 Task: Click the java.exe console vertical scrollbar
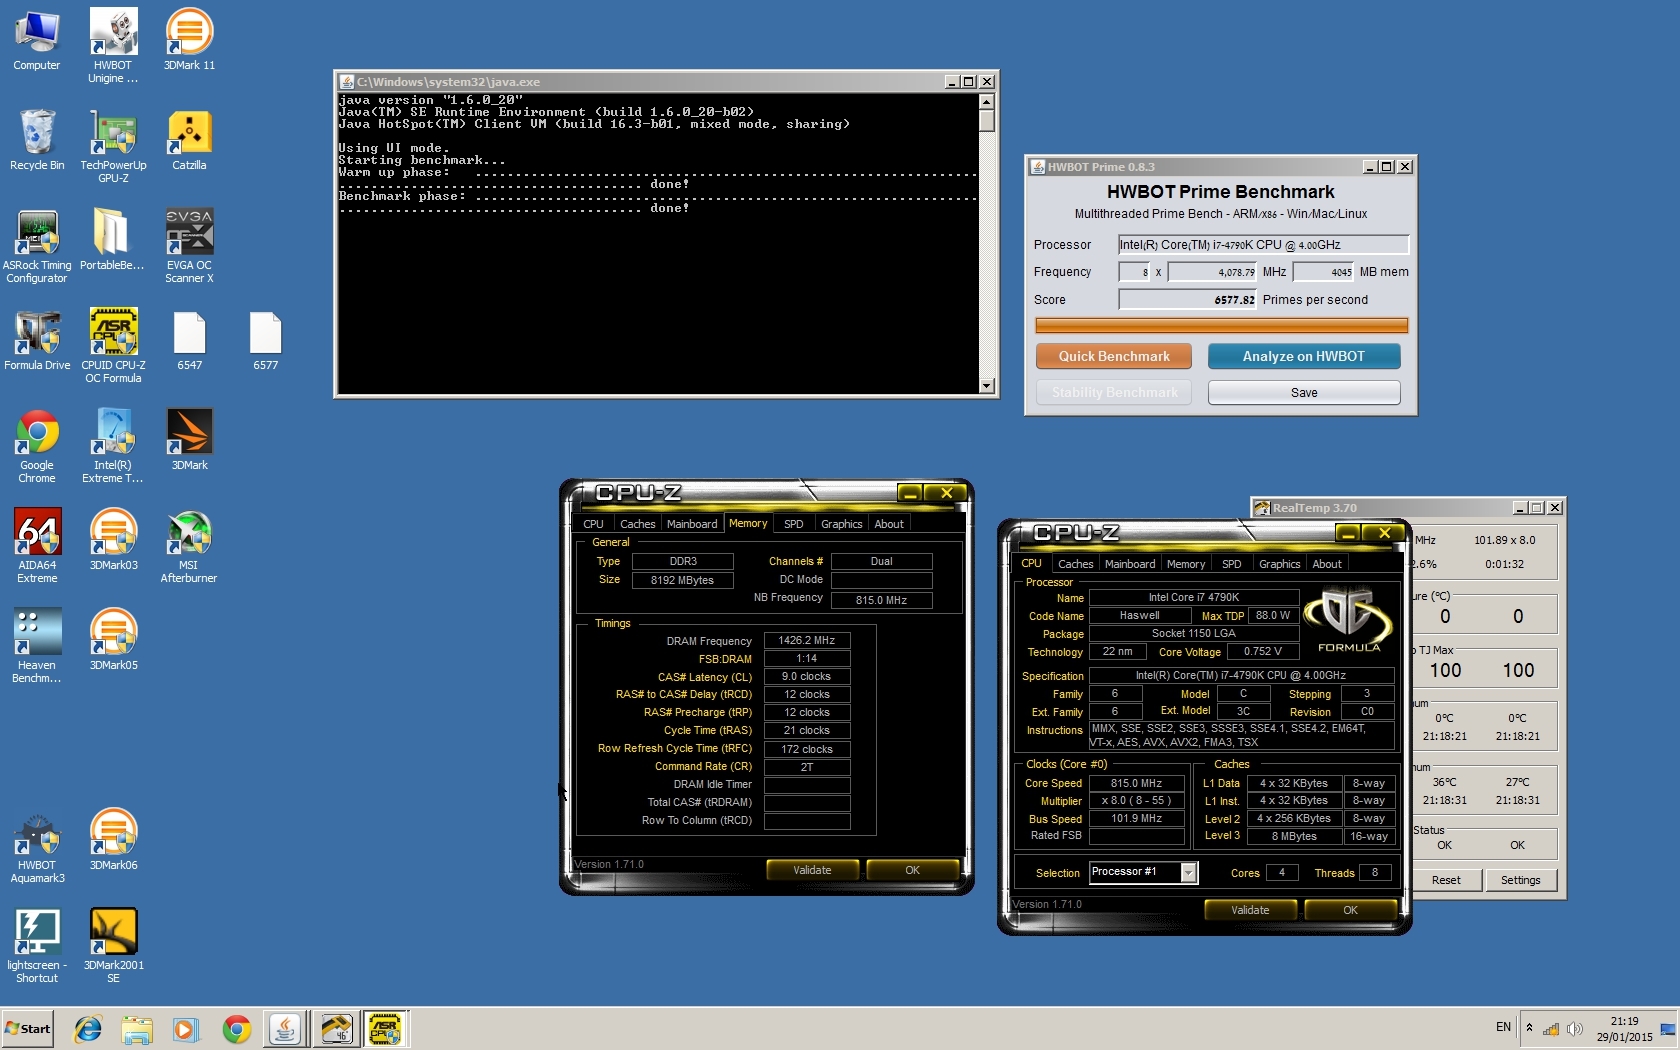pyautogui.click(x=986, y=244)
